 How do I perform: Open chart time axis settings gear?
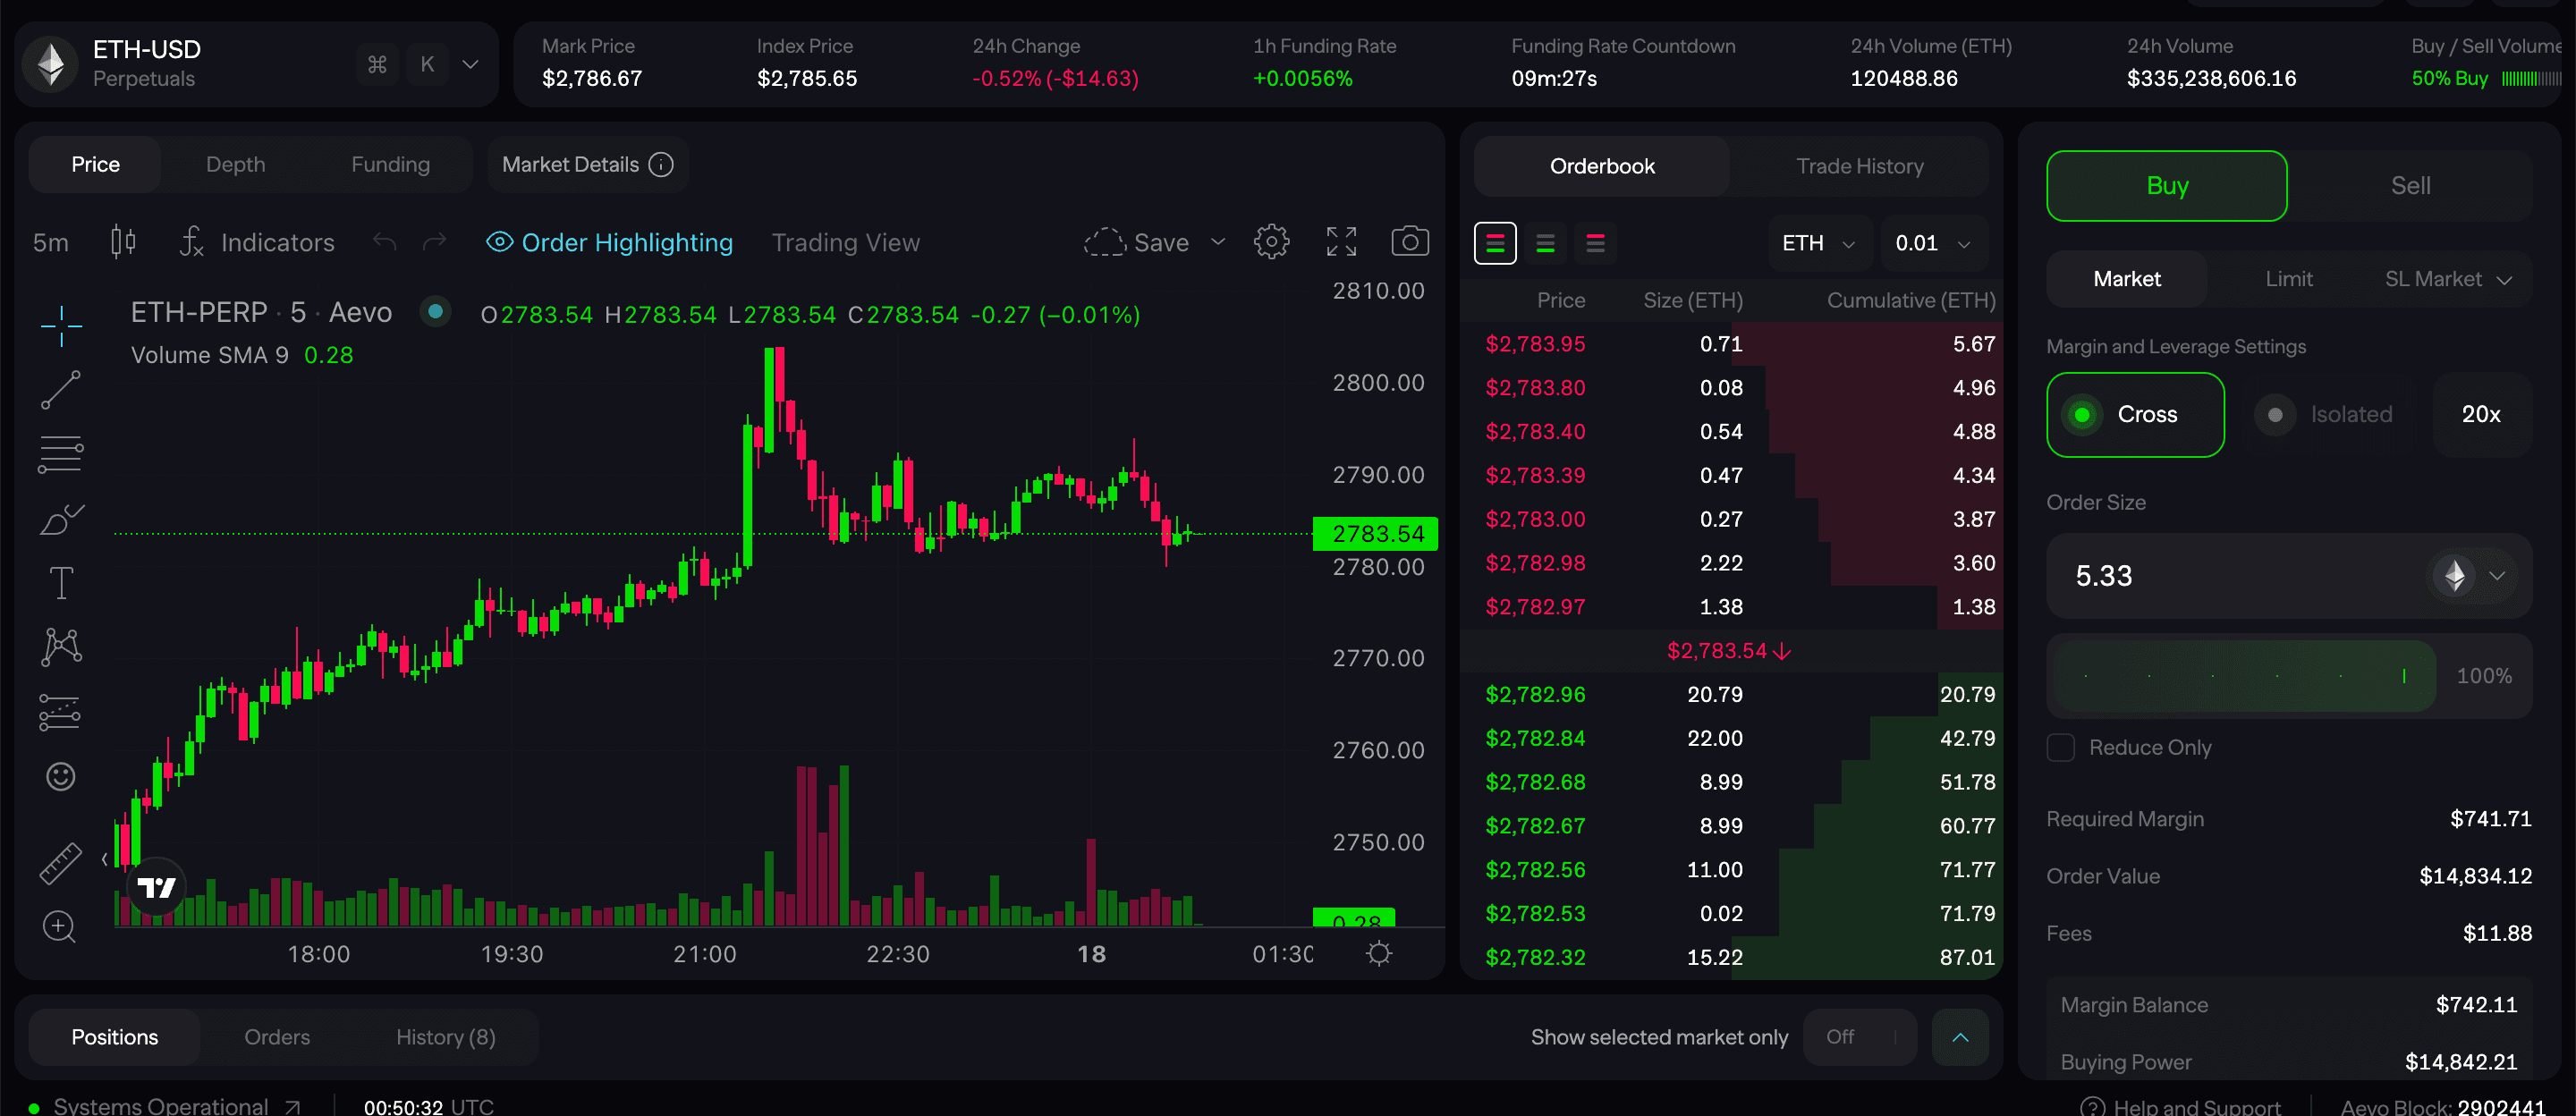(x=1379, y=953)
